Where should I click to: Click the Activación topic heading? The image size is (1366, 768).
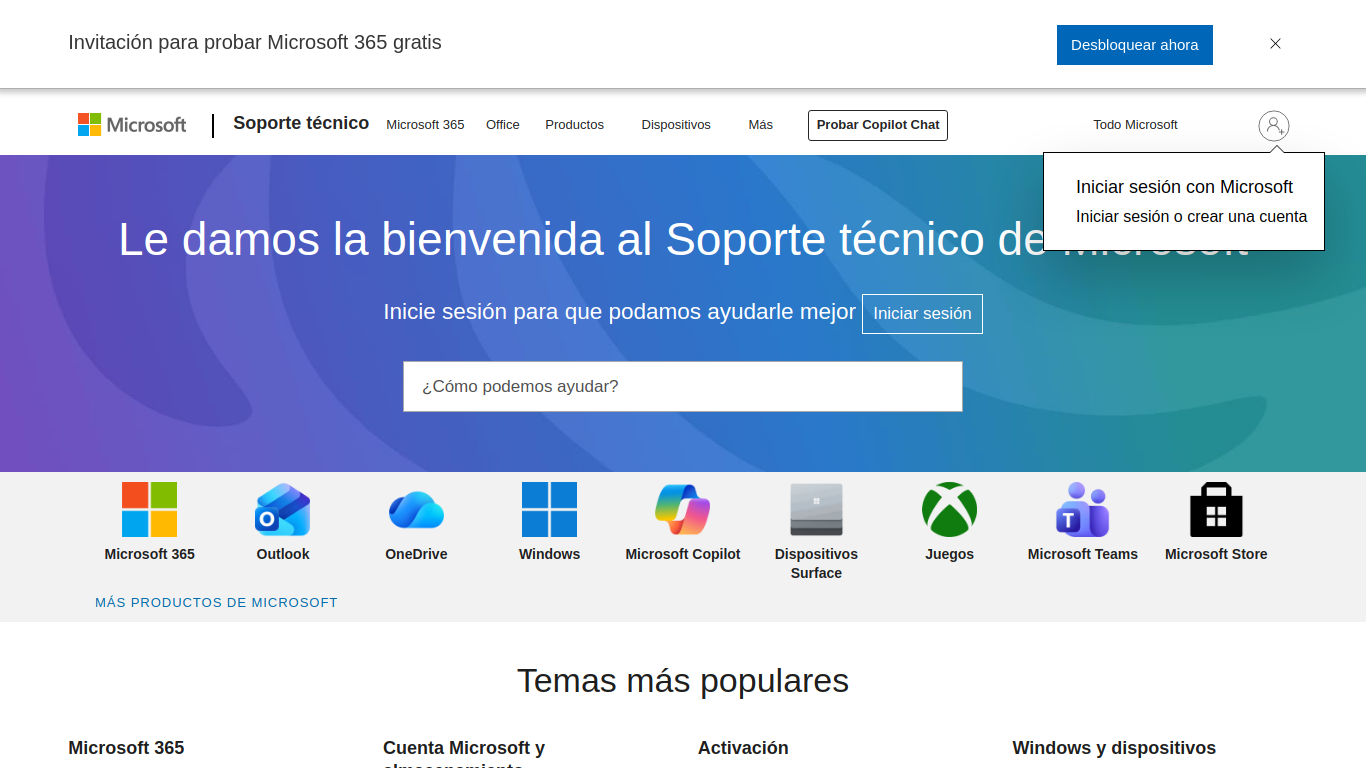tap(743, 748)
